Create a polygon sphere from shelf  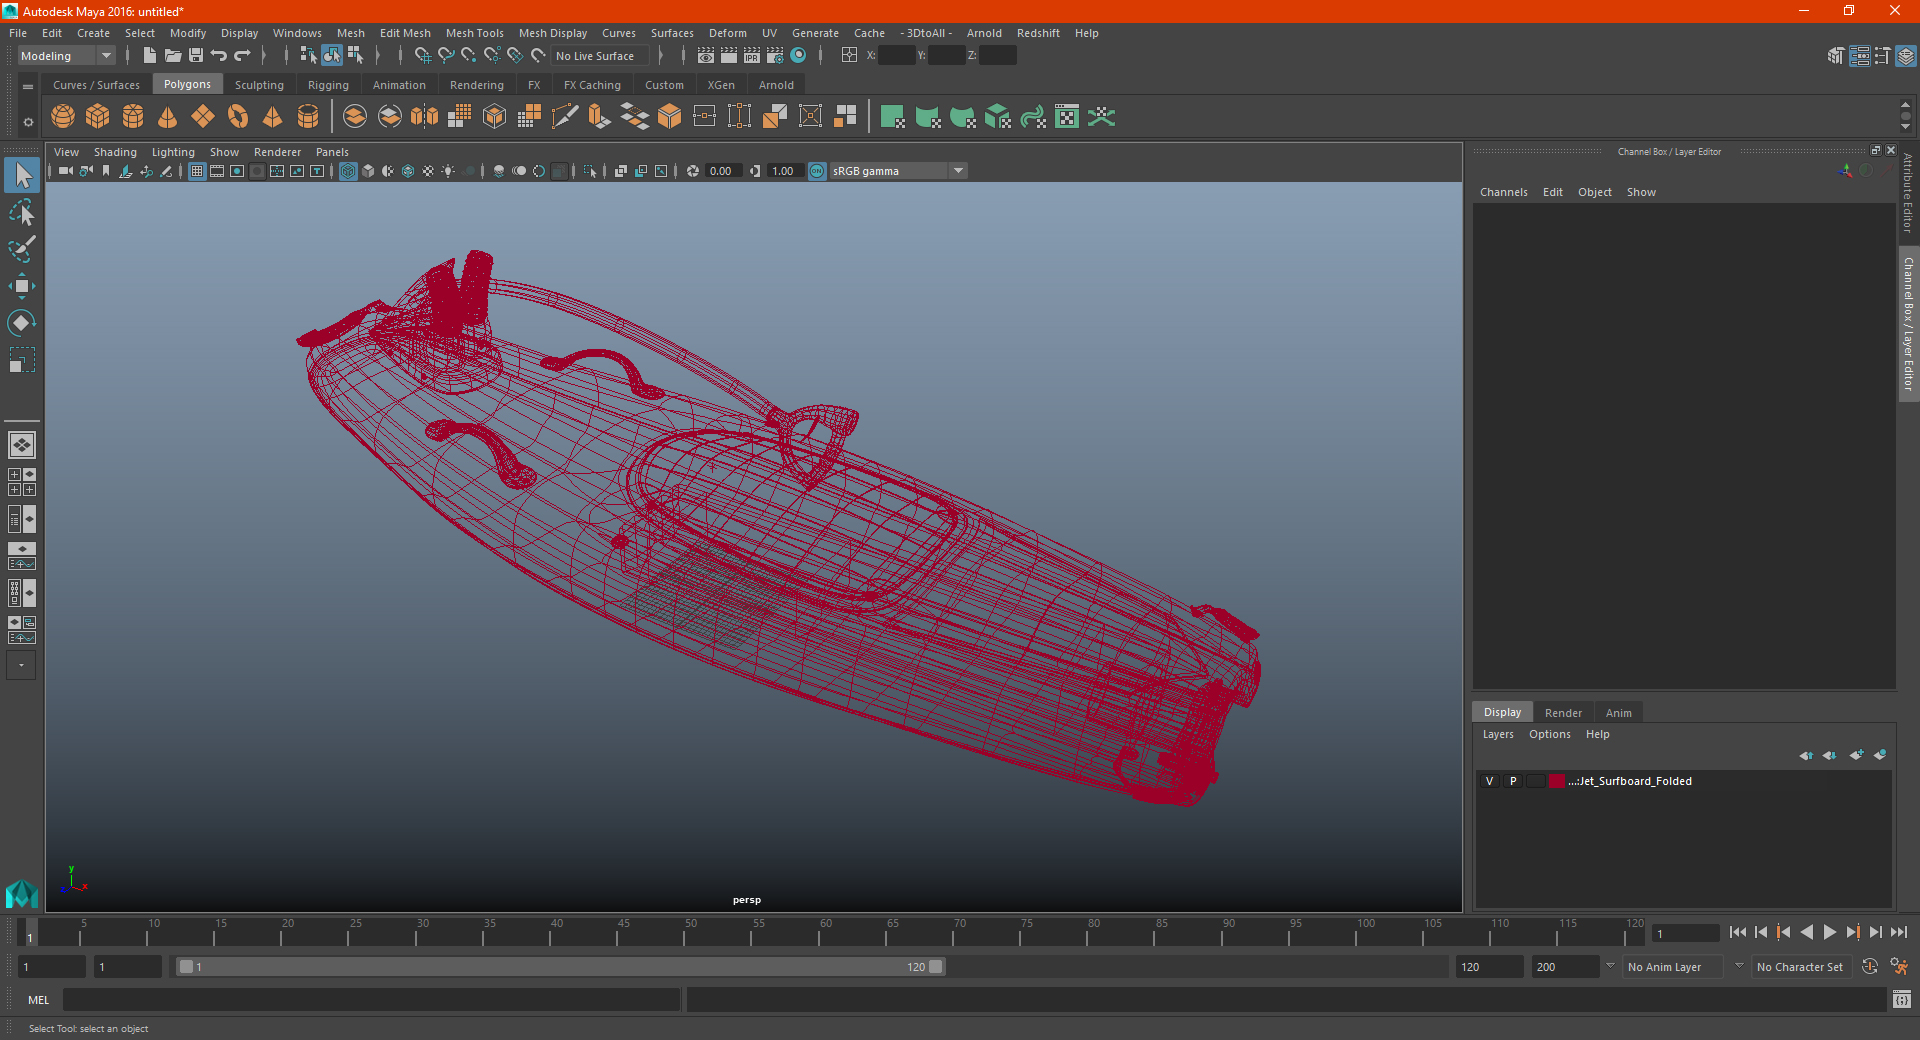pyautogui.click(x=63, y=117)
